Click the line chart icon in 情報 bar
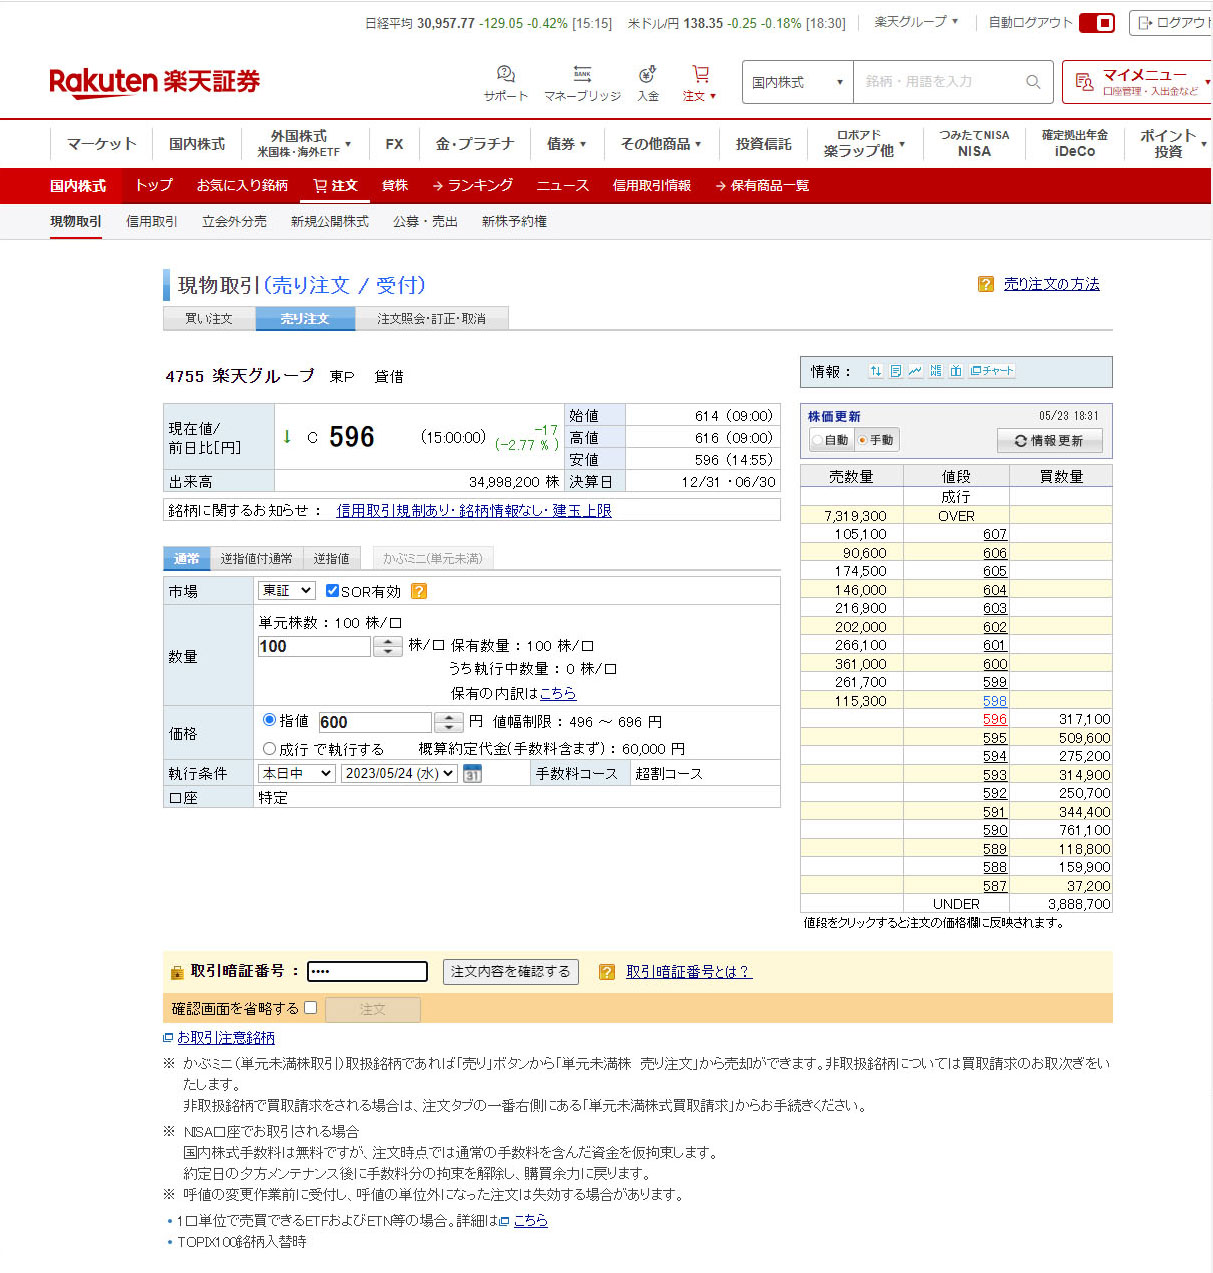1213x1273 pixels. pyautogui.click(x=915, y=371)
